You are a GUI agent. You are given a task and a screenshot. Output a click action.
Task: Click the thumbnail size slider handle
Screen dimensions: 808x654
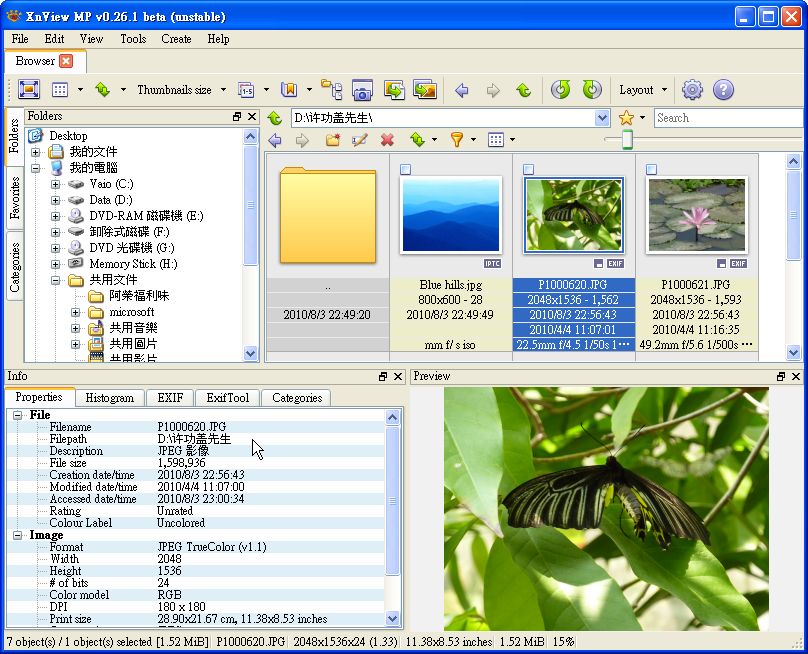tap(627, 139)
